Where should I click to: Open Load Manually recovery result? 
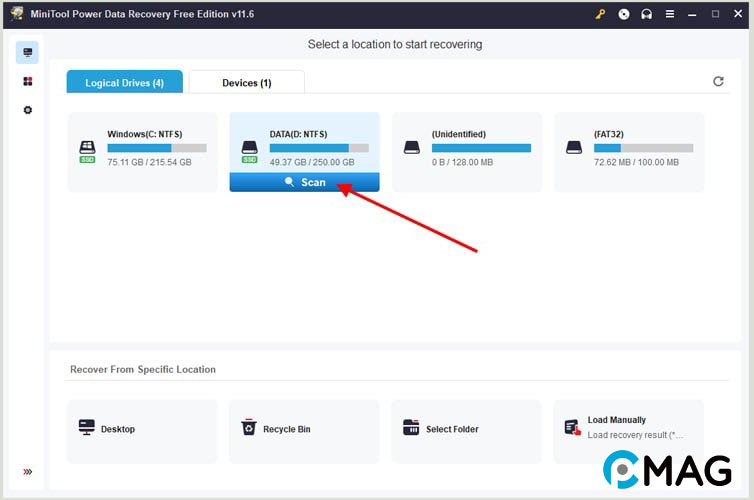click(x=629, y=431)
